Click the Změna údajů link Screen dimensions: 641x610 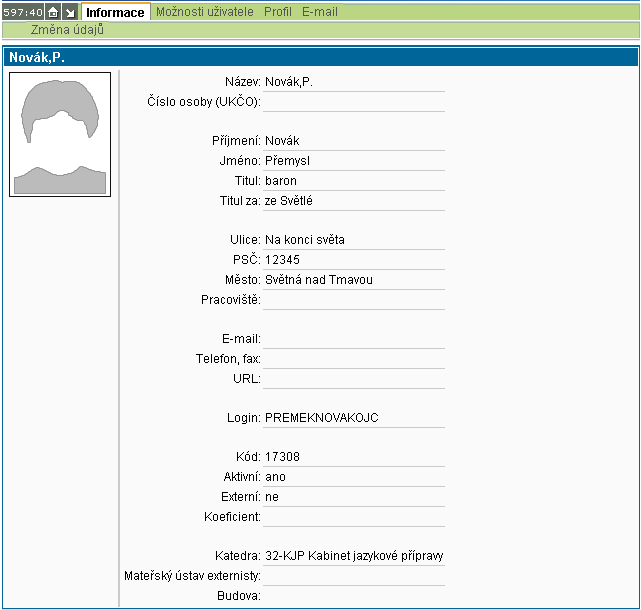[67, 30]
